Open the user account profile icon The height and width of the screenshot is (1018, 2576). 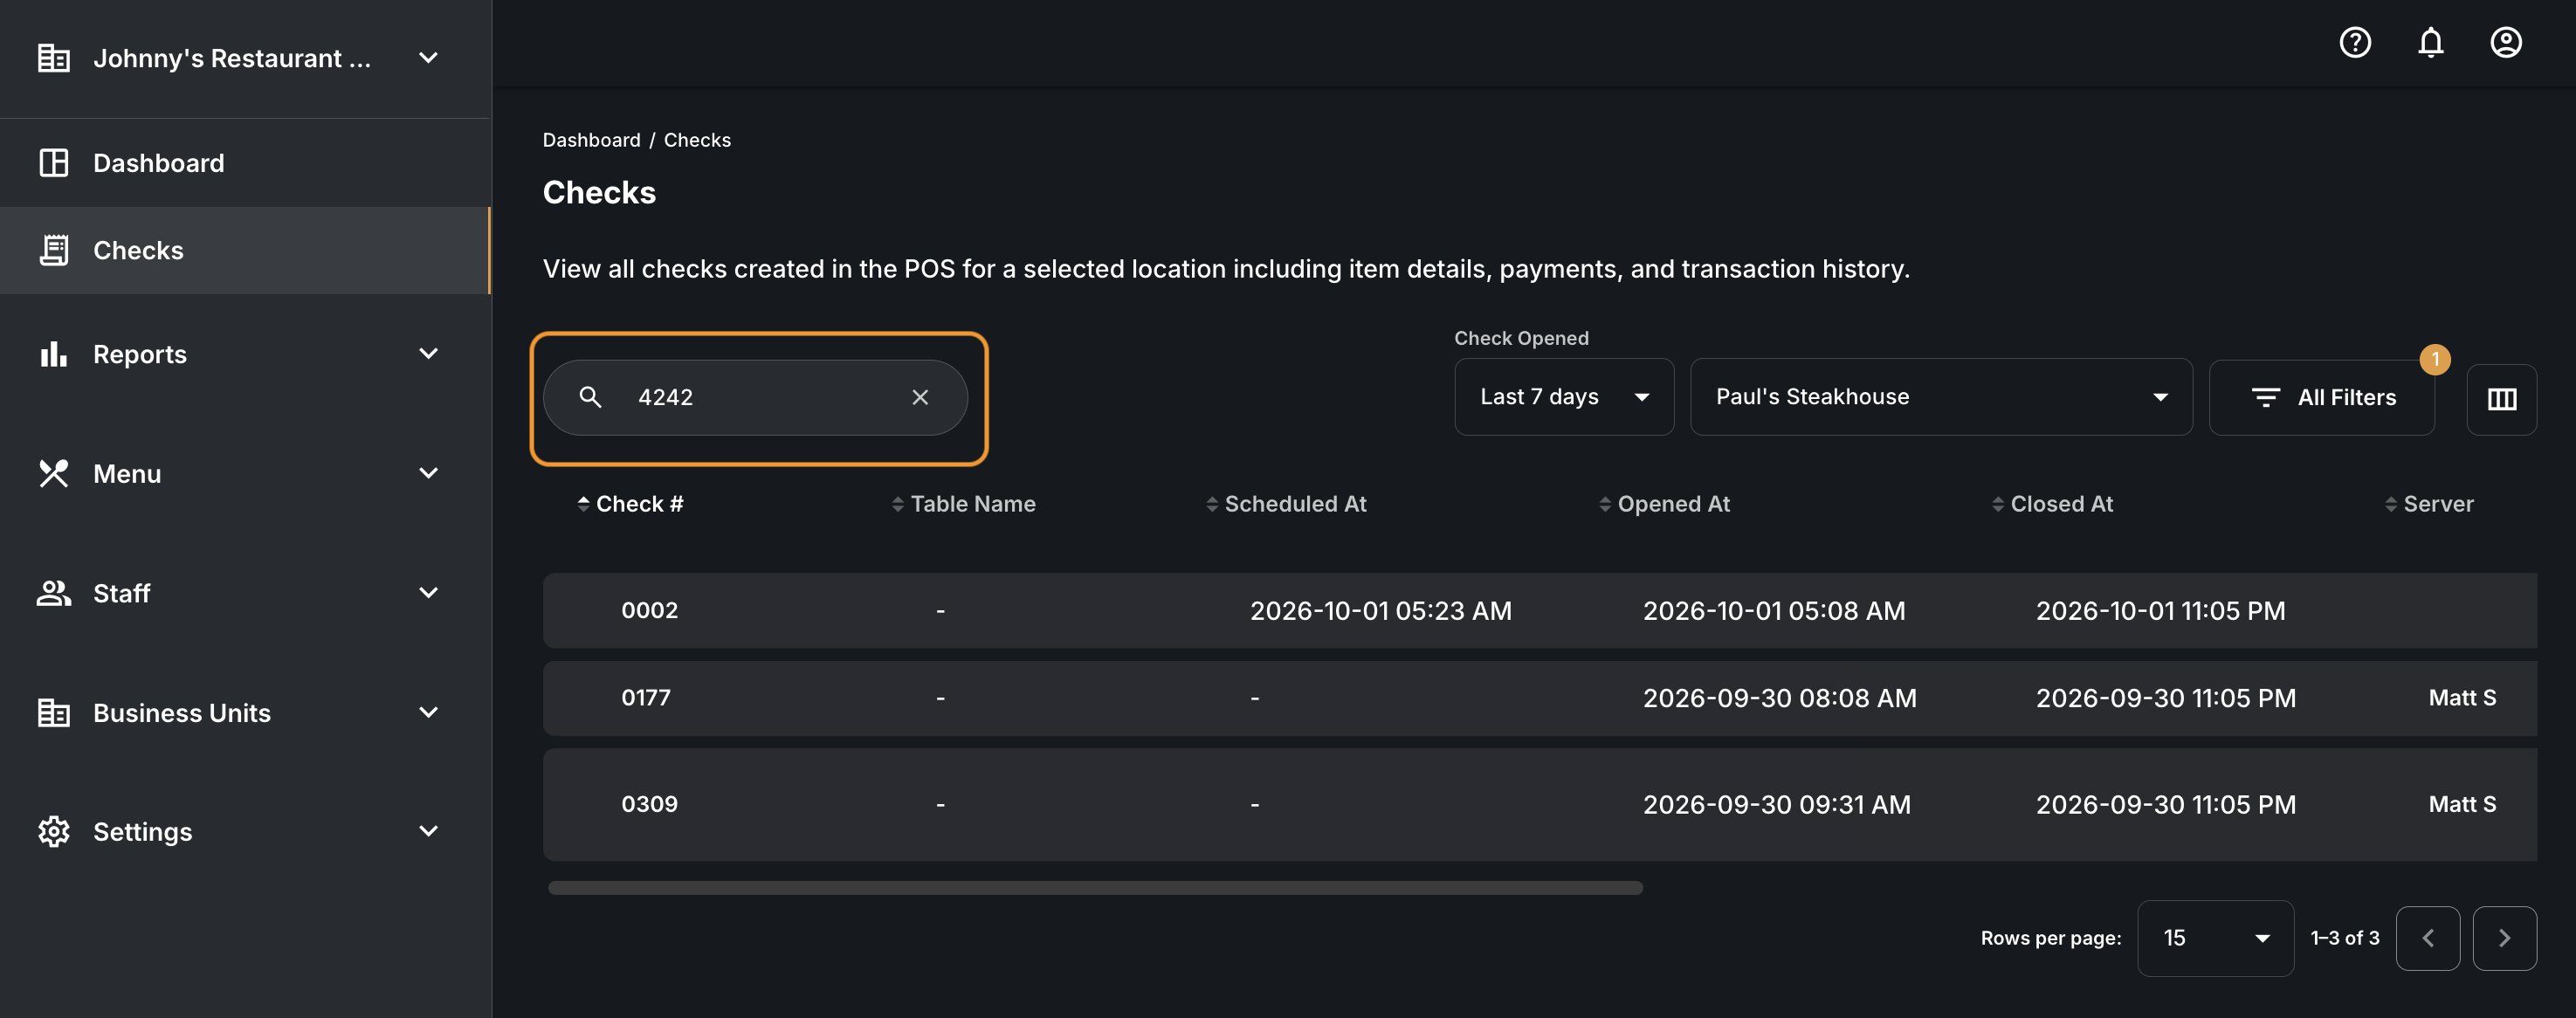(2505, 42)
